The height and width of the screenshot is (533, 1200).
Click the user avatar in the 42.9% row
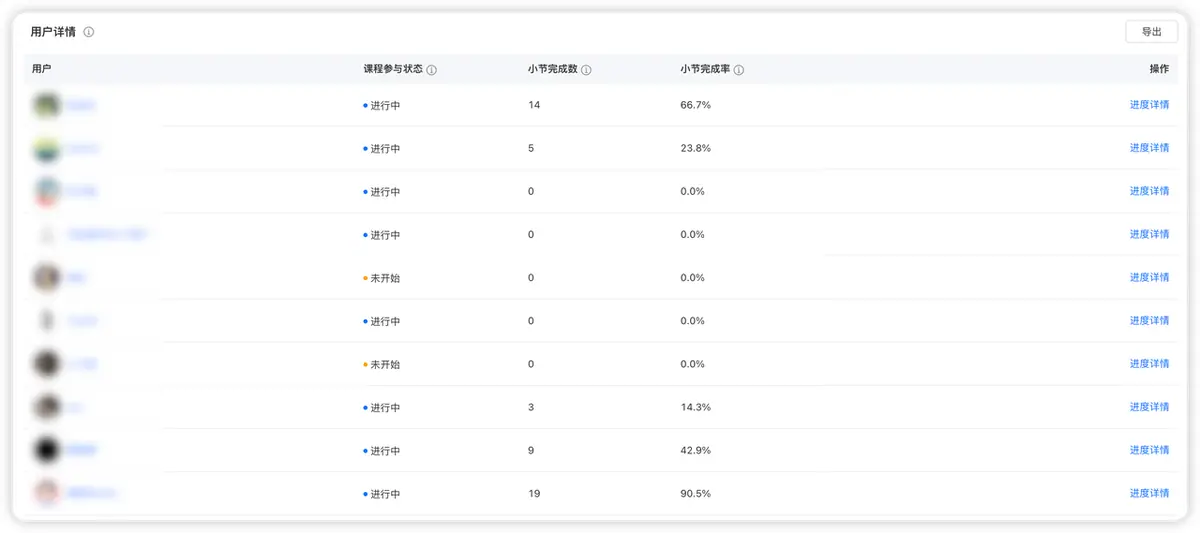[46, 450]
